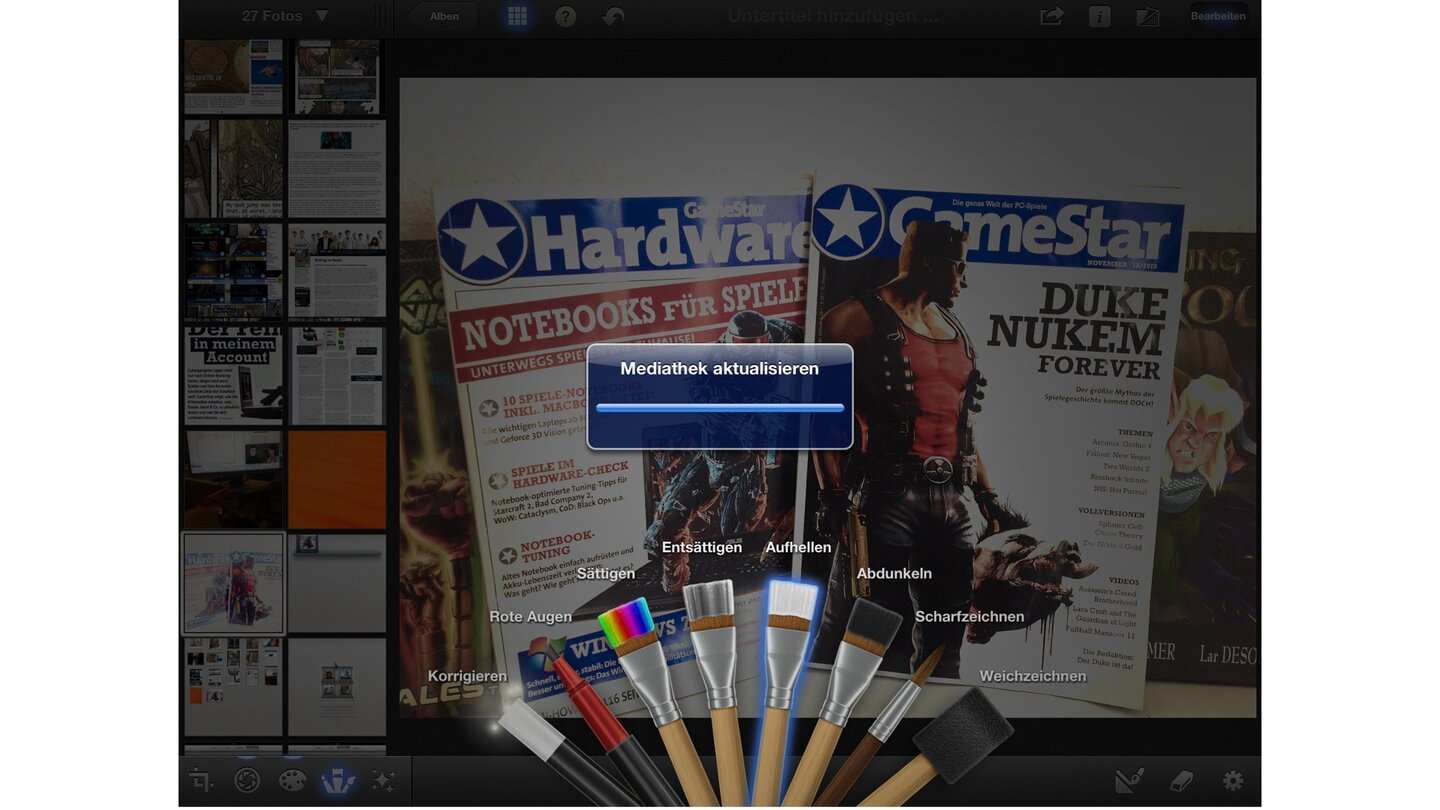Click the Rote Augen label
The height and width of the screenshot is (810, 1440).
530,617
